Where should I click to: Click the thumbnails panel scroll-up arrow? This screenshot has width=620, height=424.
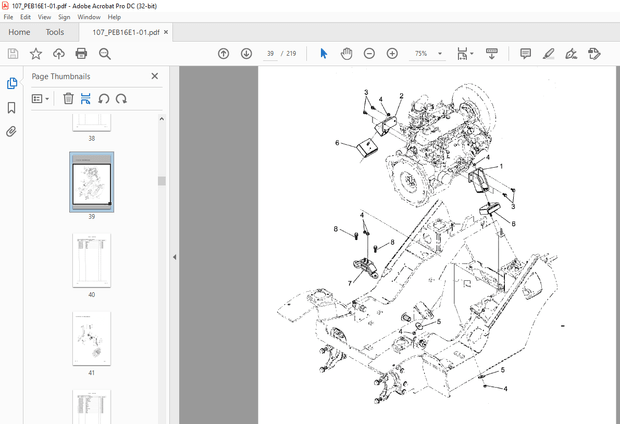pyautogui.click(x=161, y=119)
